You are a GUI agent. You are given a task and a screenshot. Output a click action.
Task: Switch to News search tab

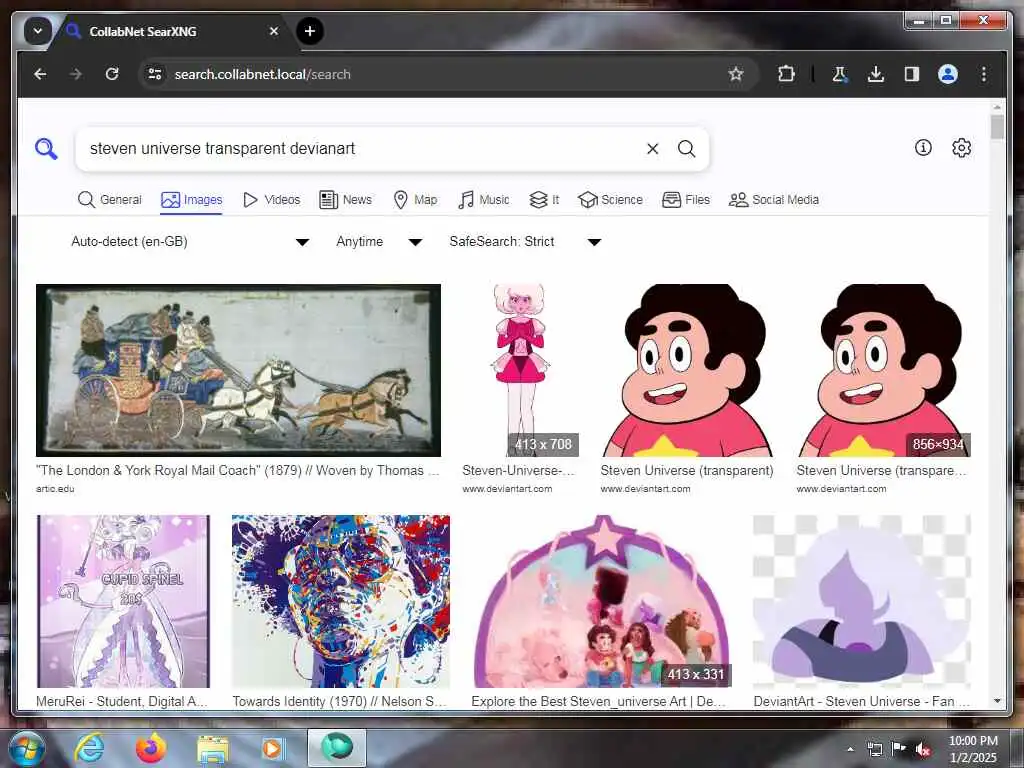(x=345, y=200)
